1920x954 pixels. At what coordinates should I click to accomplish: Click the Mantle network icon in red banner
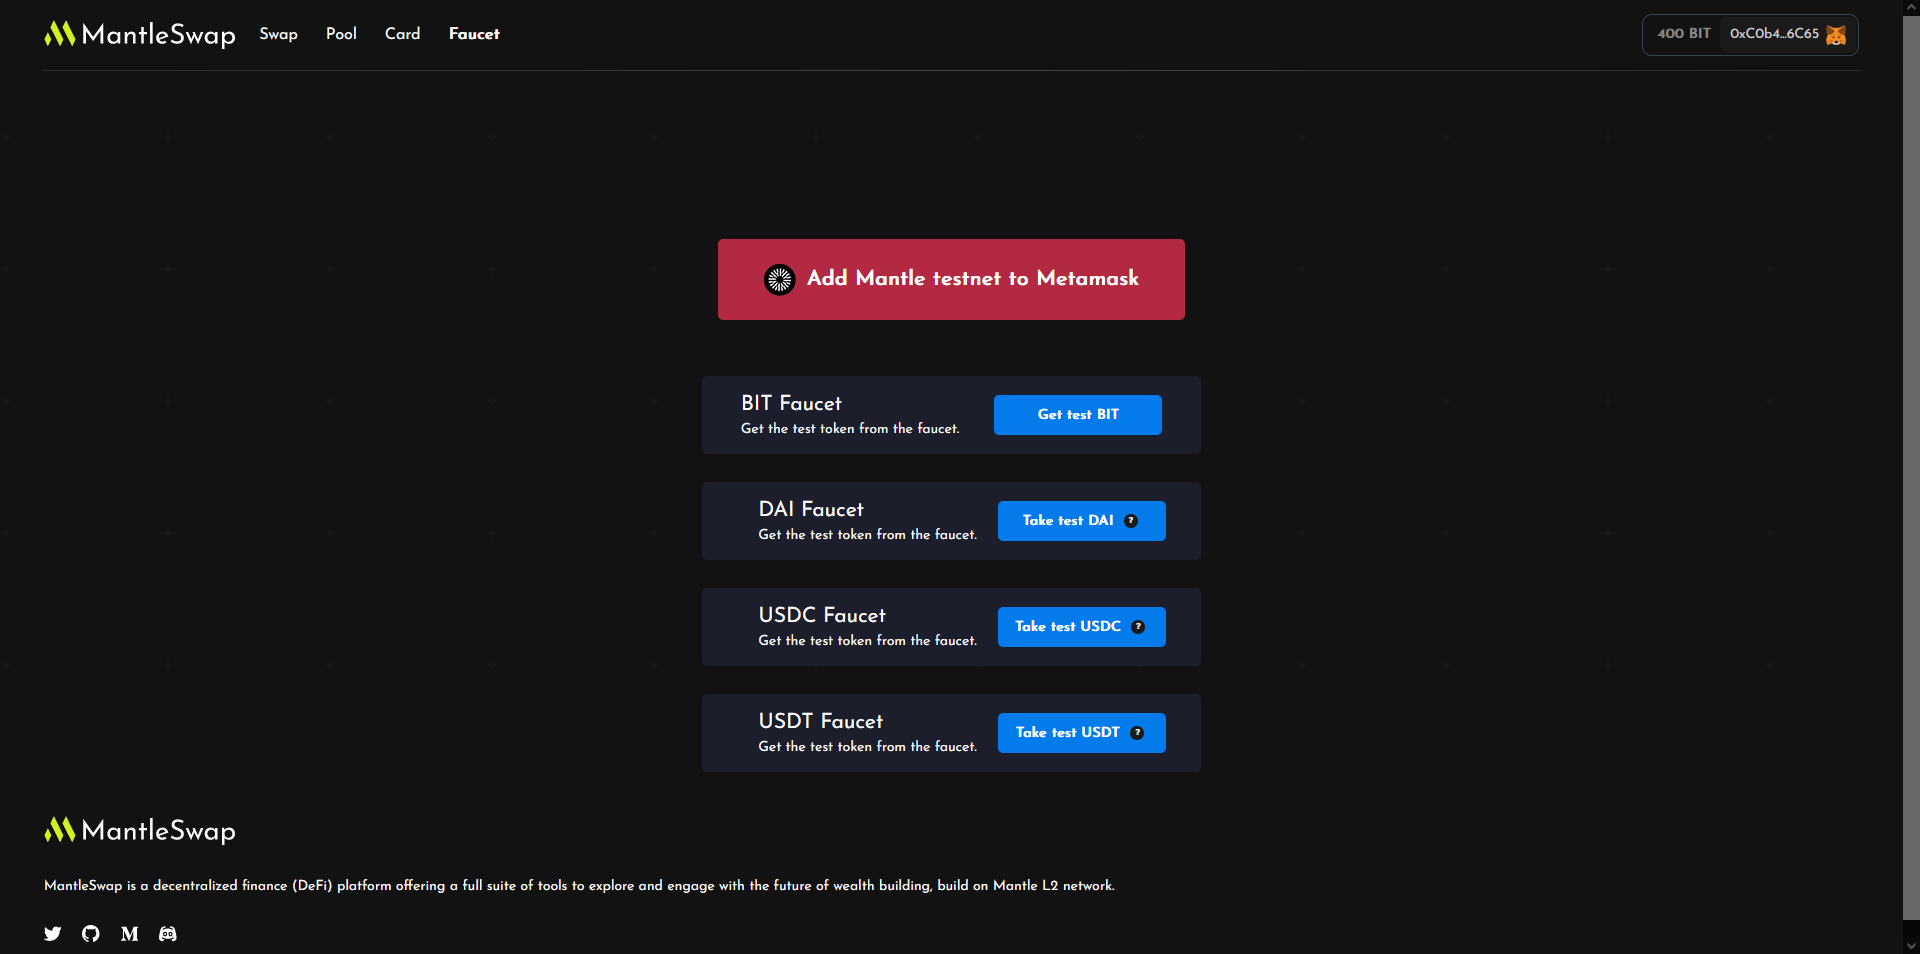(x=780, y=280)
